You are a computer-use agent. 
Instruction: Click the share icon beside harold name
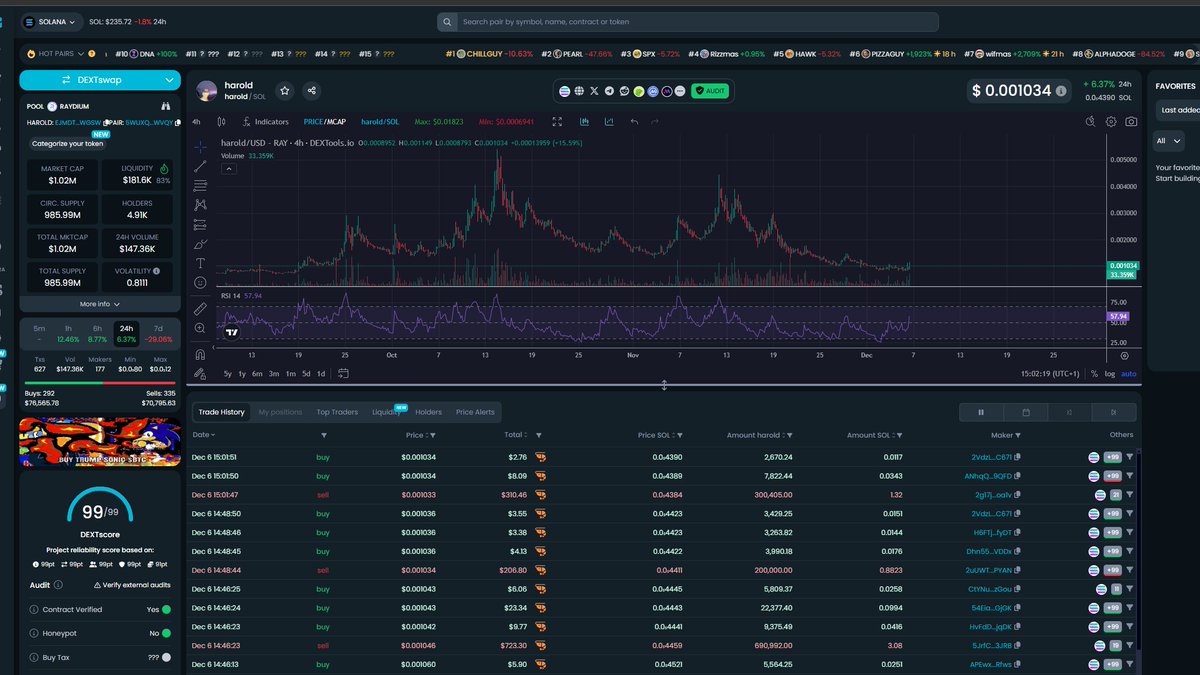point(312,91)
